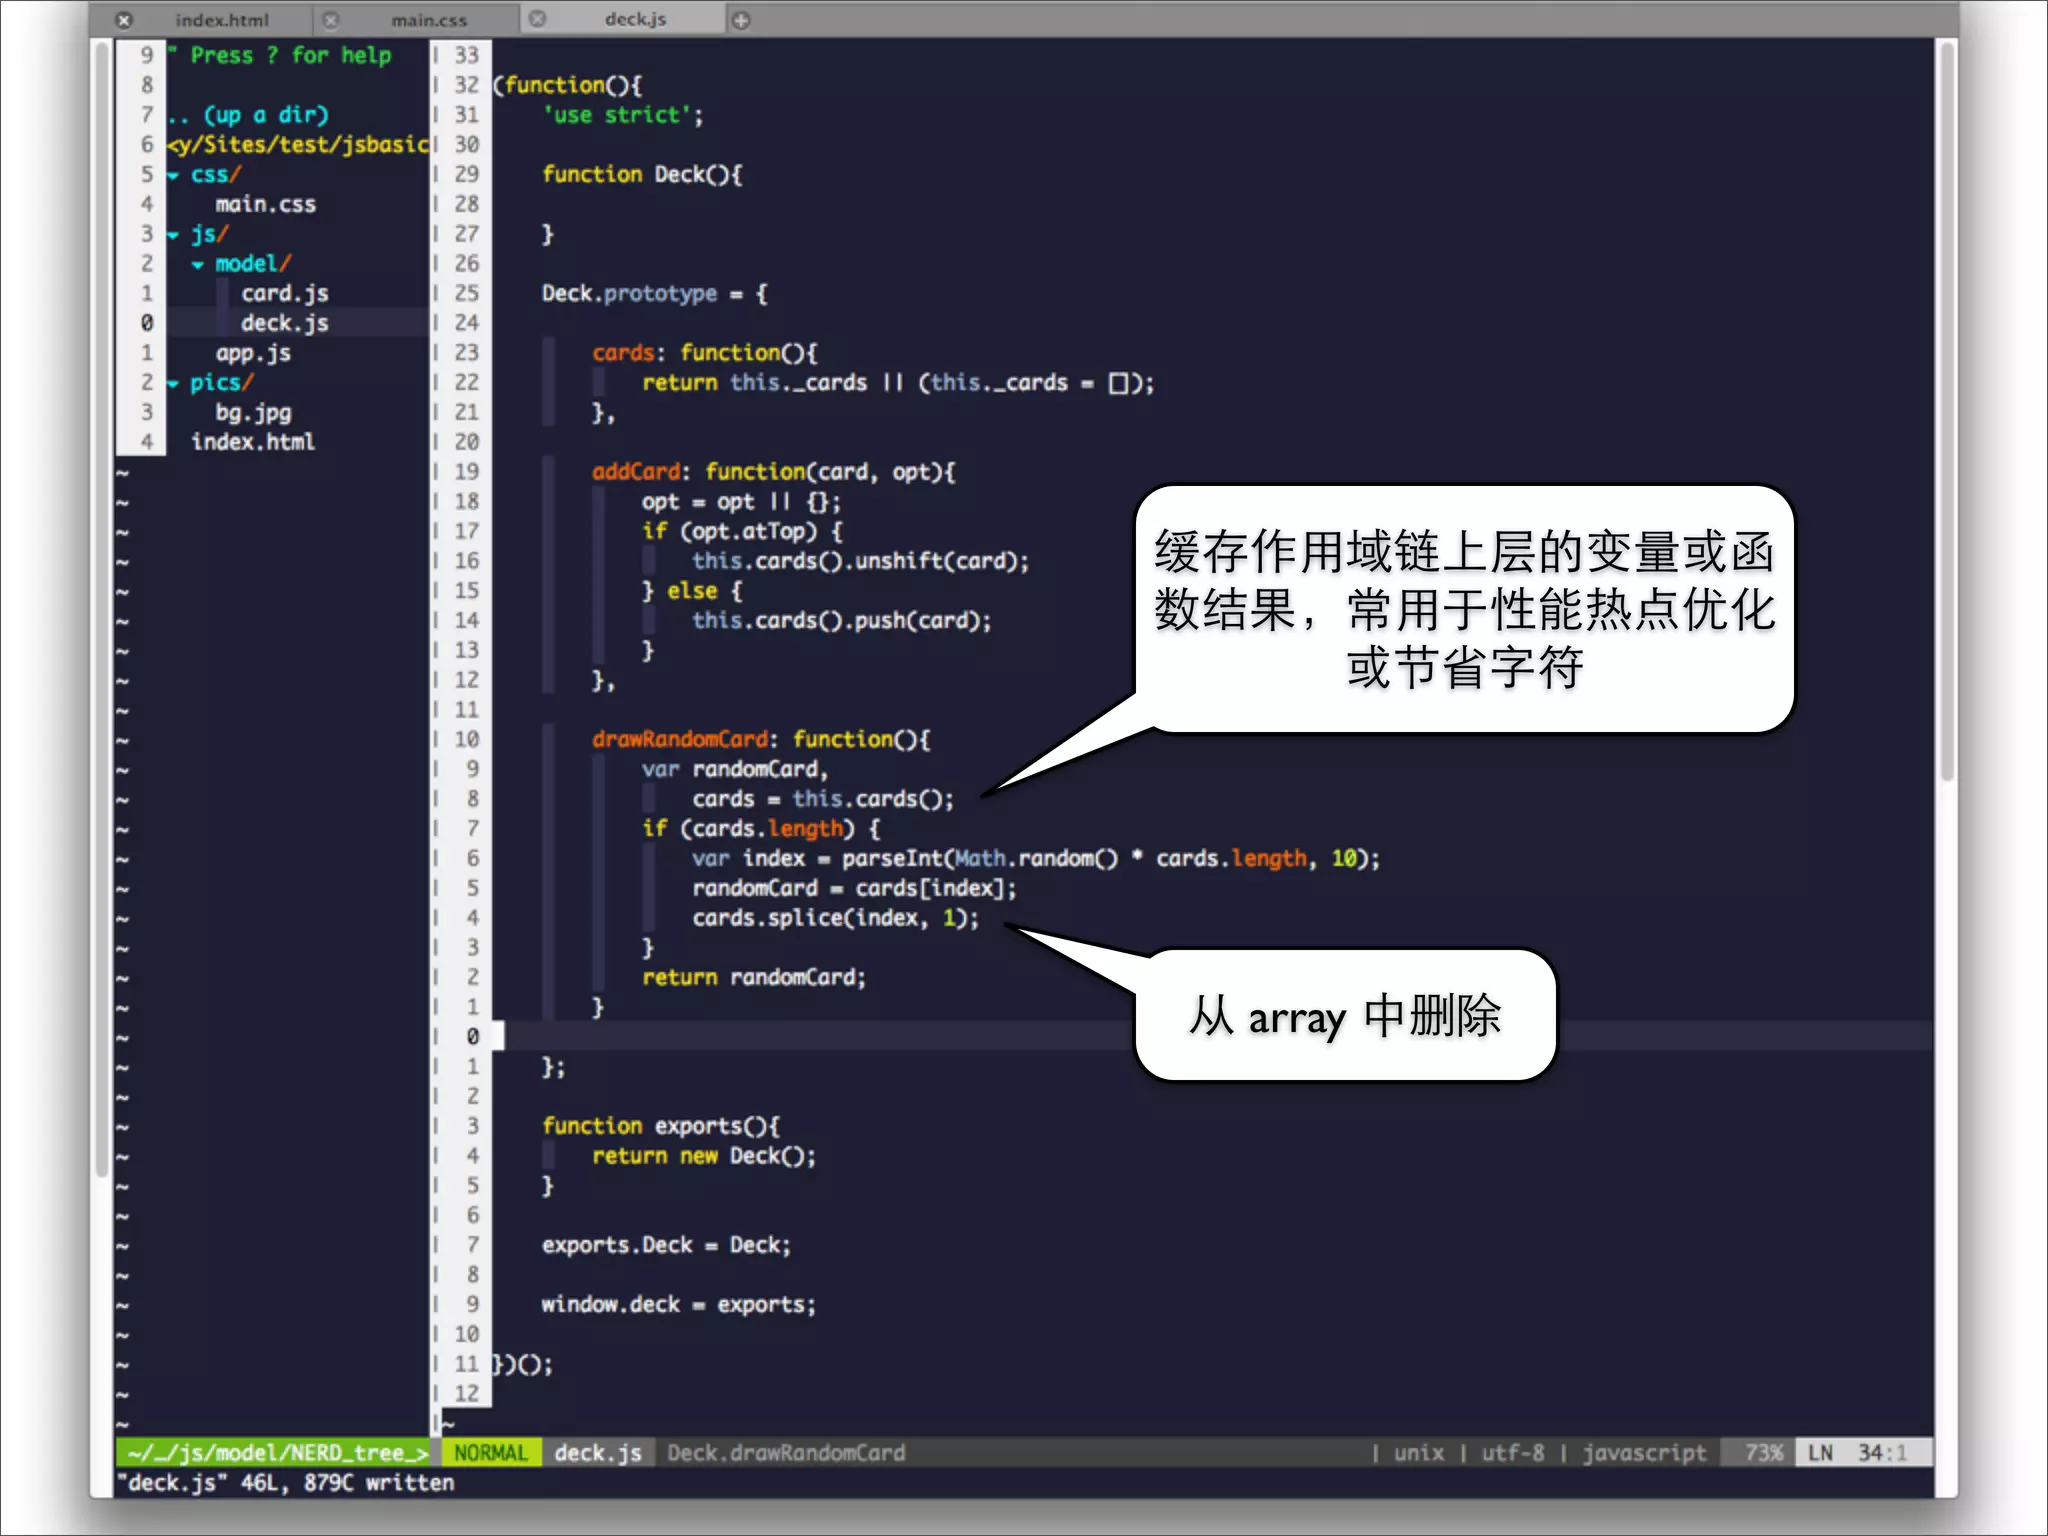
Task: Click the 'cards: function(){' line
Action: (x=705, y=353)
